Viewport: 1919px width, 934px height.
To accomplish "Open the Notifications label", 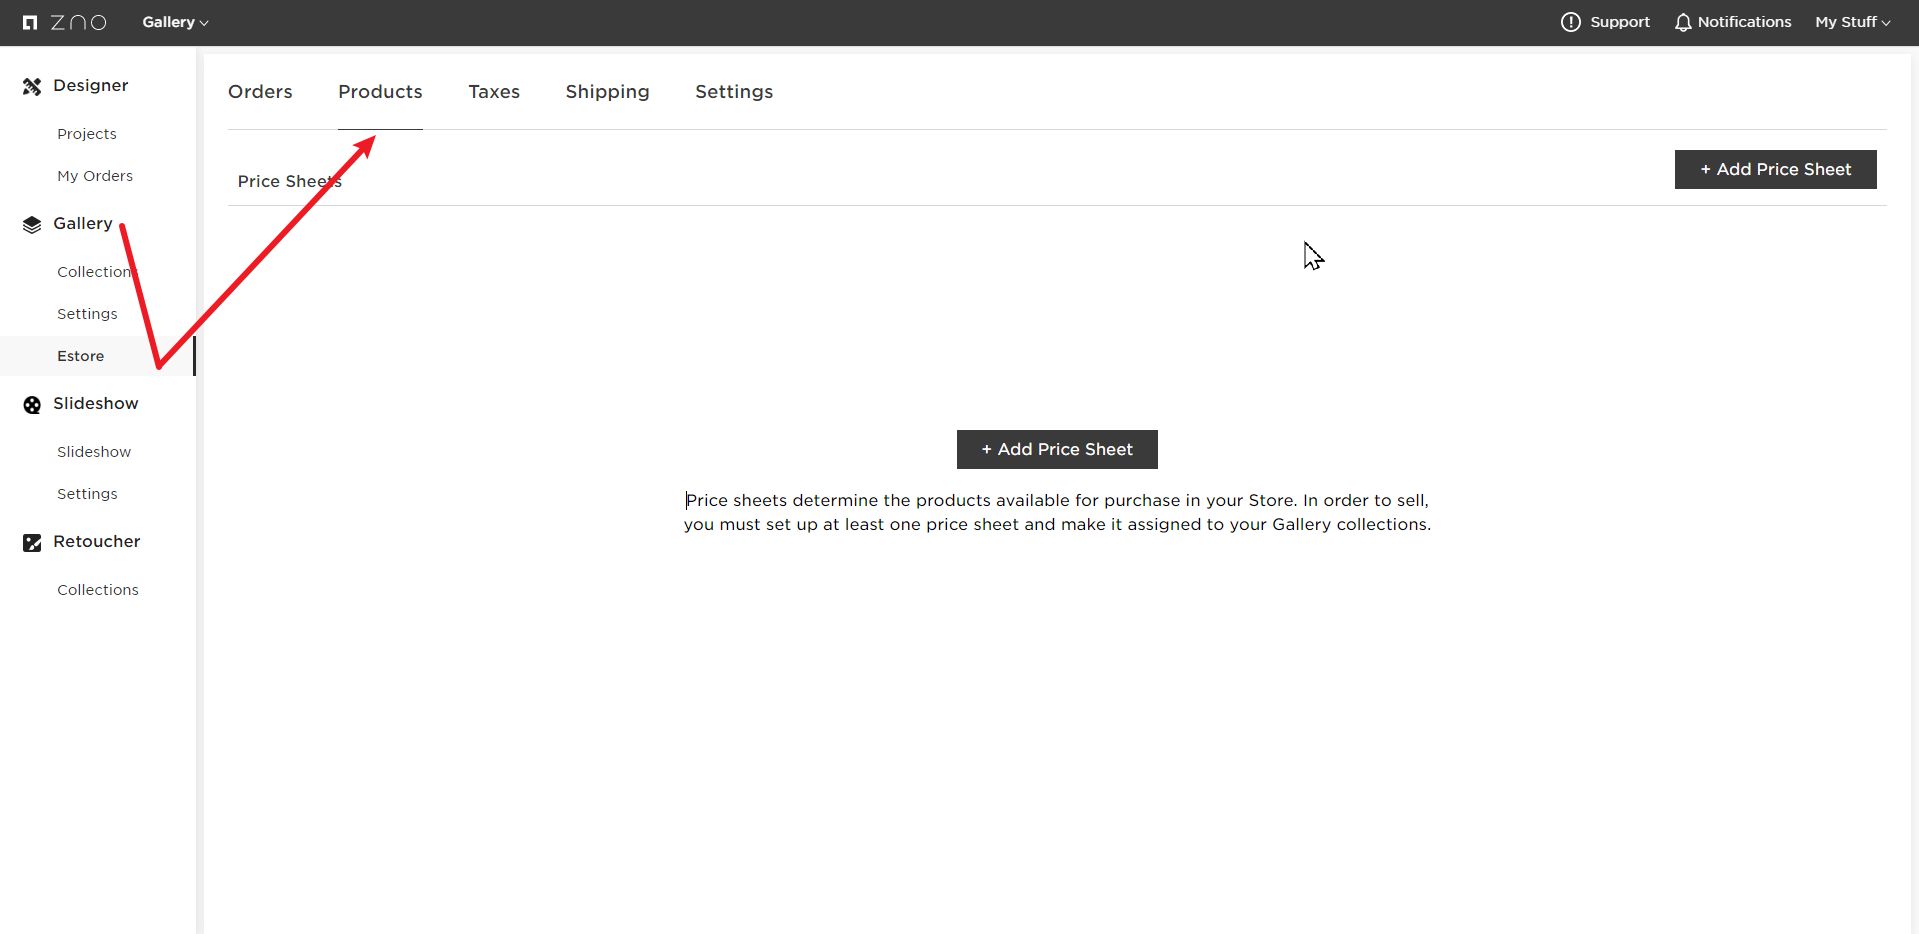I will click(x=1744, y=22).
